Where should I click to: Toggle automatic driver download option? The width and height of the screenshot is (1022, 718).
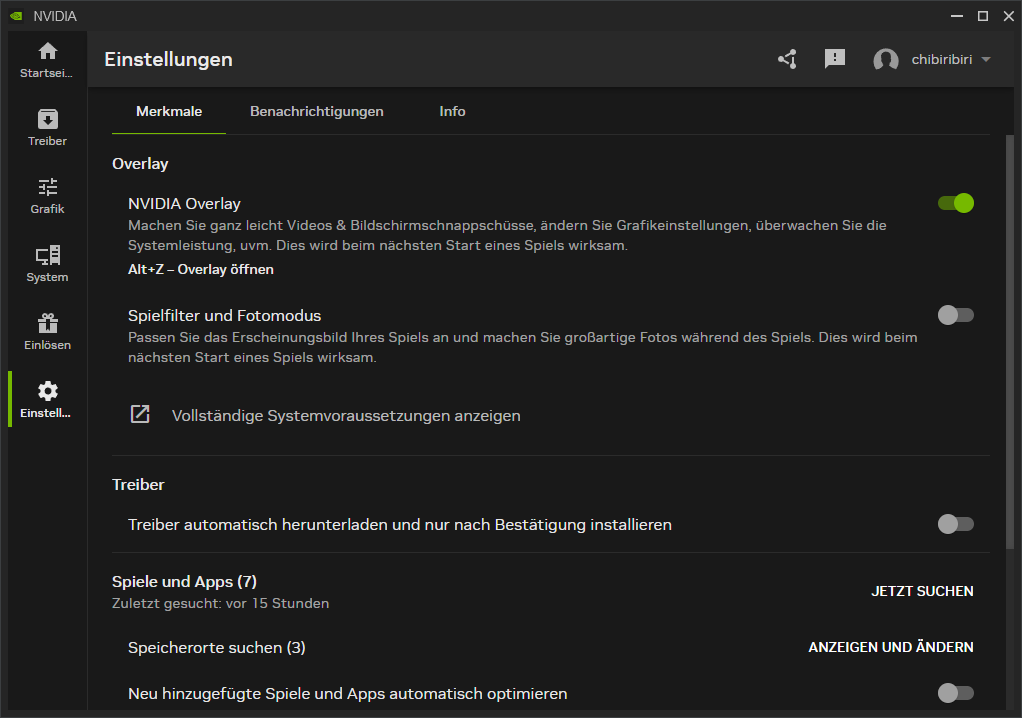[955, 524]
